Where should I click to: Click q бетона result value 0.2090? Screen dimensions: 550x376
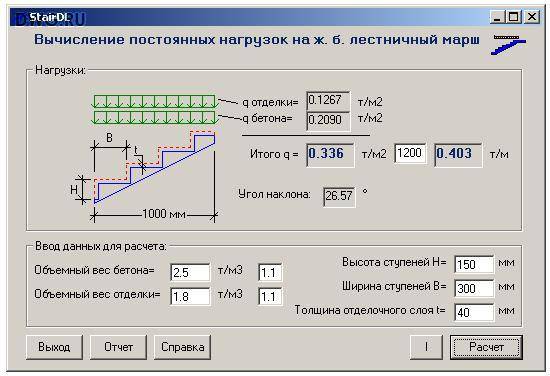[328, 121]
